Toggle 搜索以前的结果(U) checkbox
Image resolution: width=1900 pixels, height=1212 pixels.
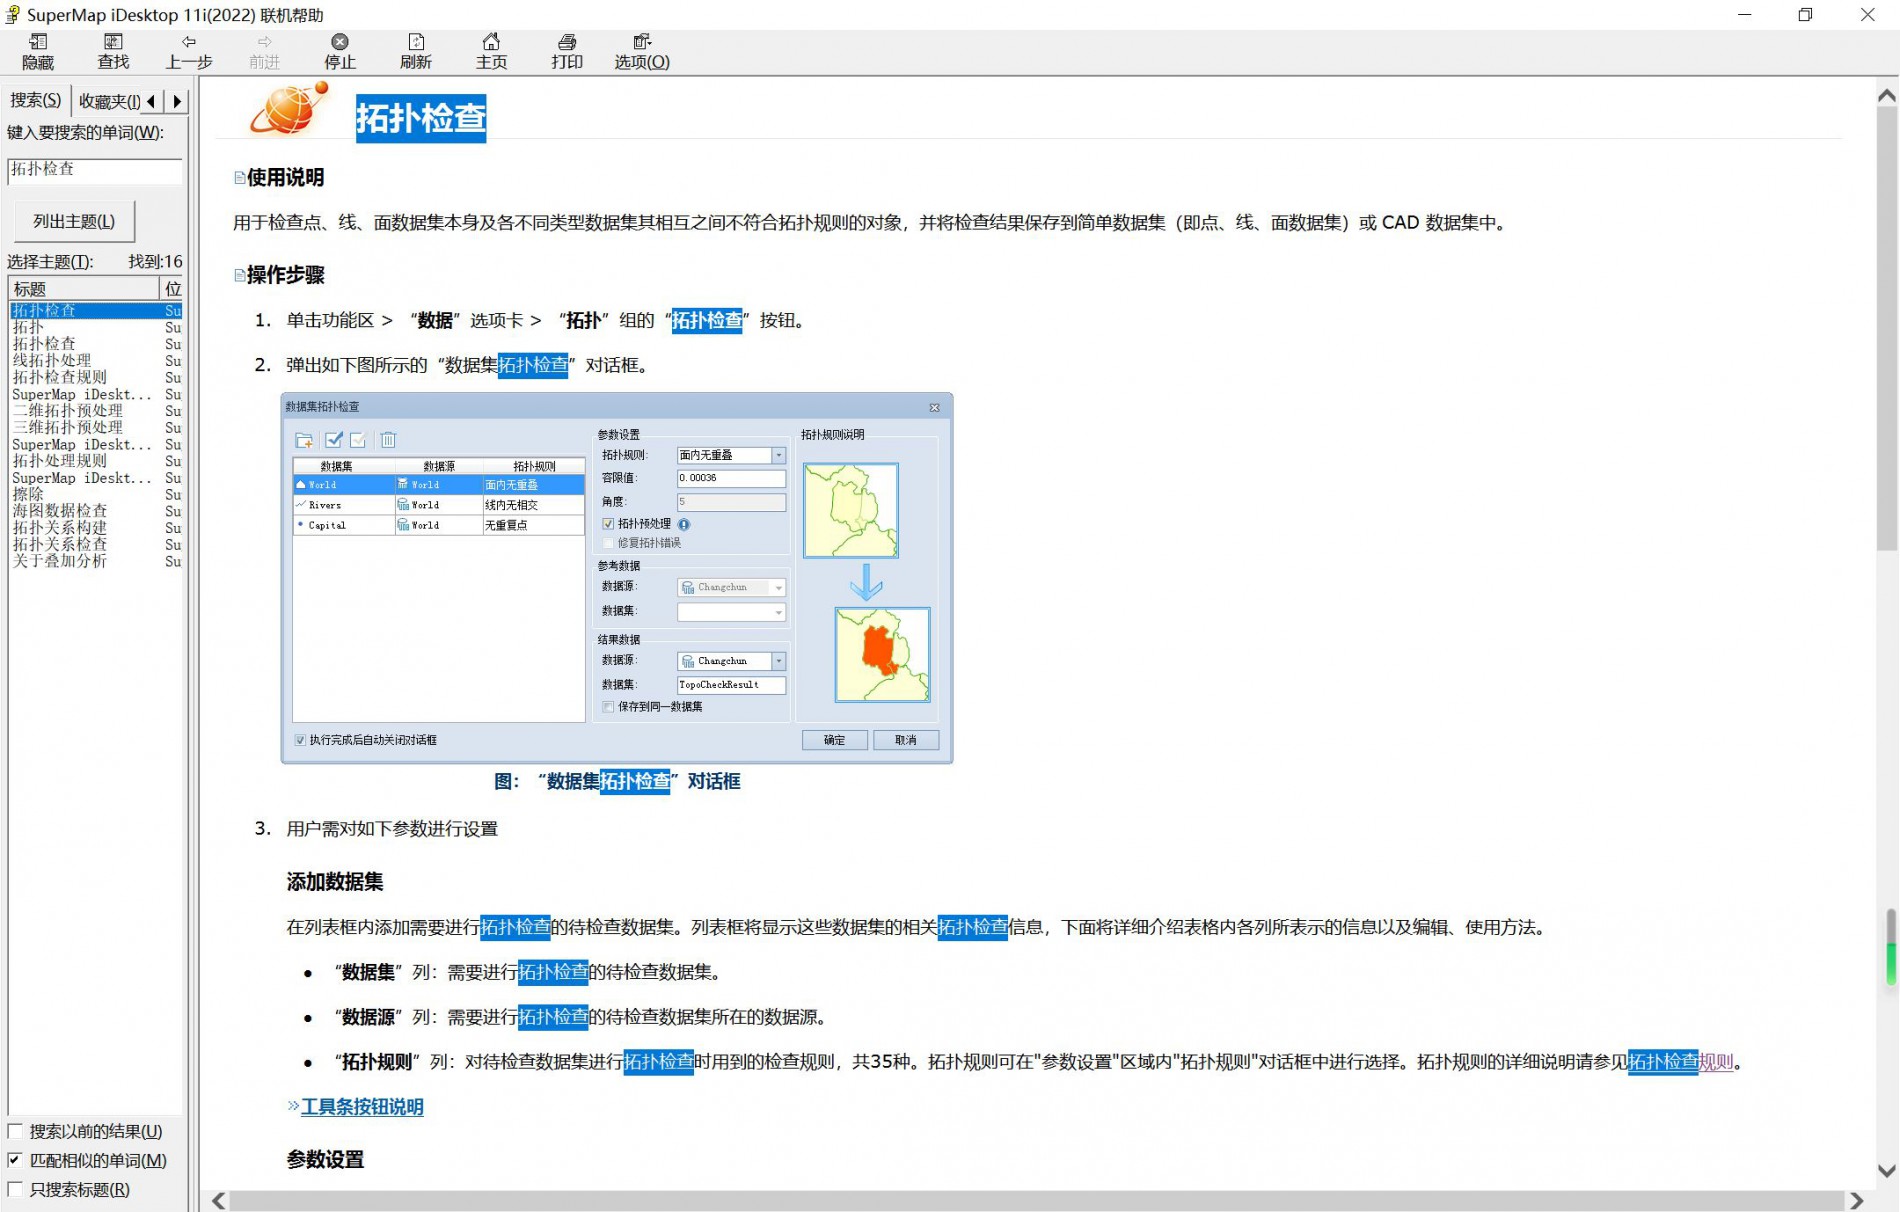(x=15, y=1131)
